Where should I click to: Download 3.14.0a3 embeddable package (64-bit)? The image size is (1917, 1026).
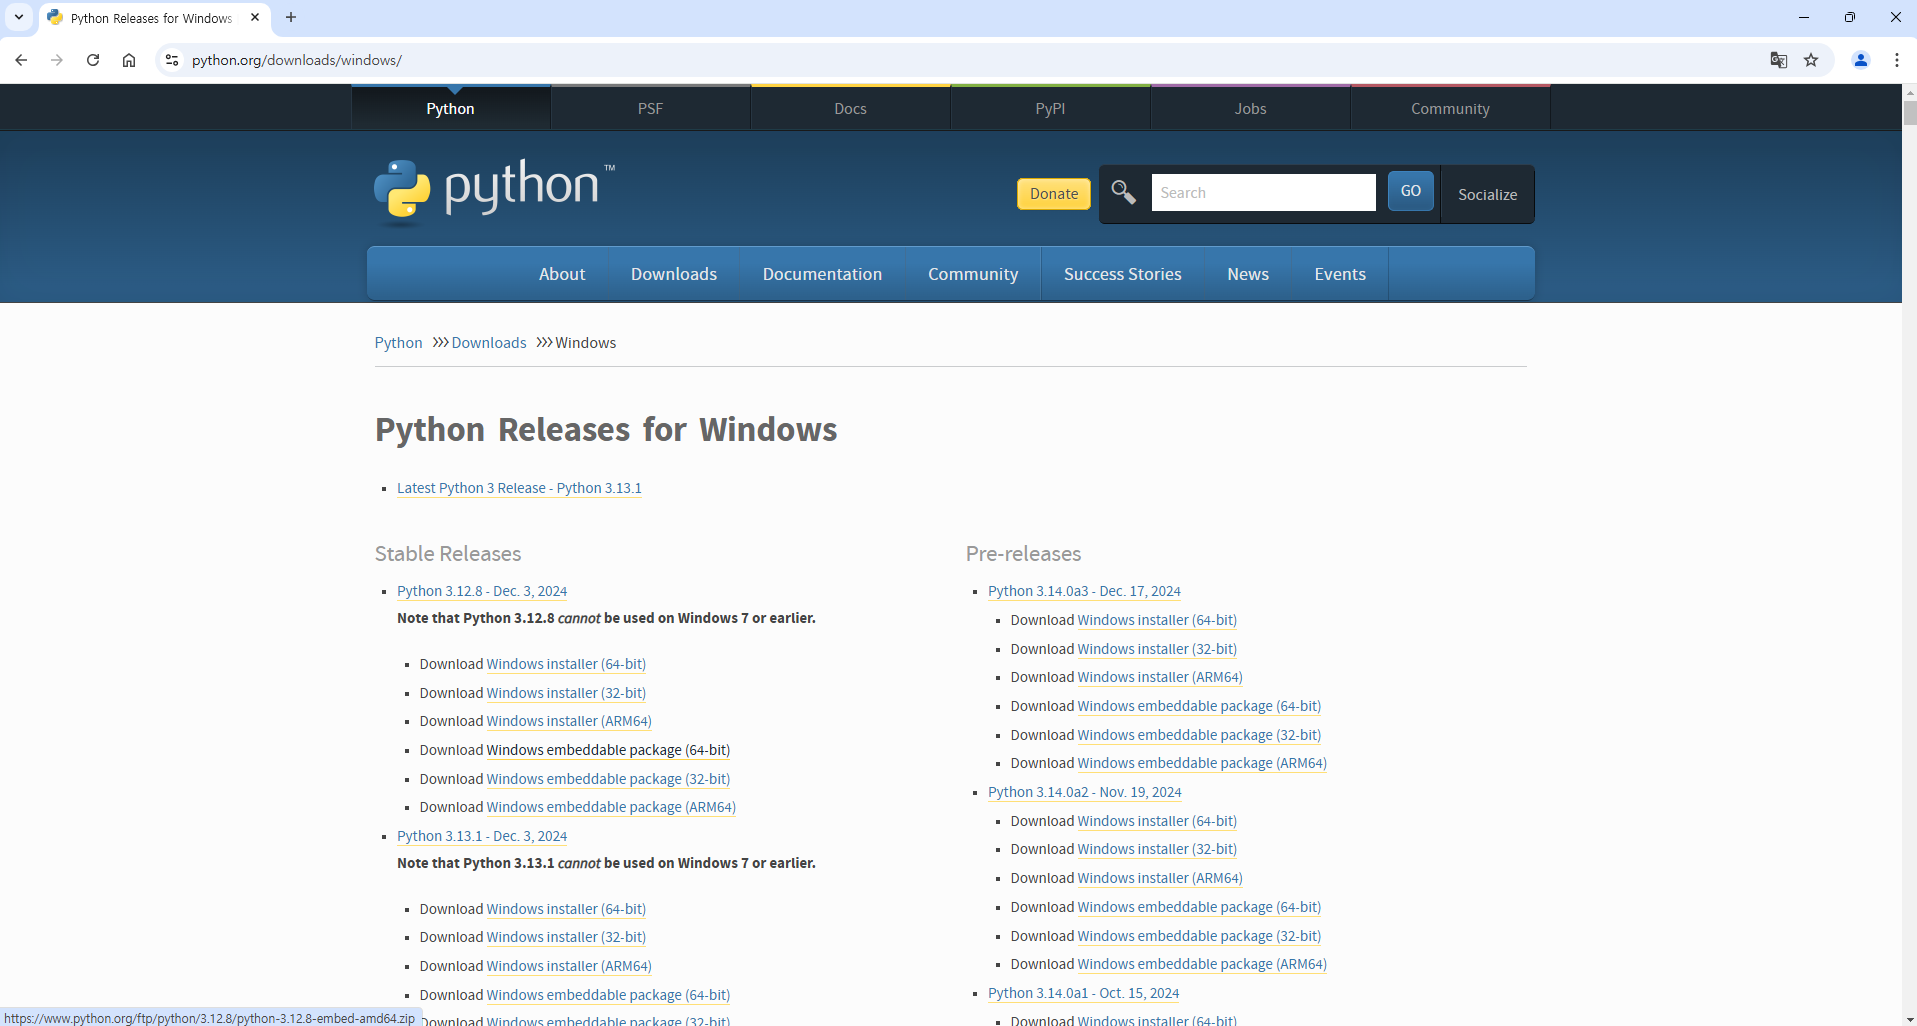pos(1199,706)
